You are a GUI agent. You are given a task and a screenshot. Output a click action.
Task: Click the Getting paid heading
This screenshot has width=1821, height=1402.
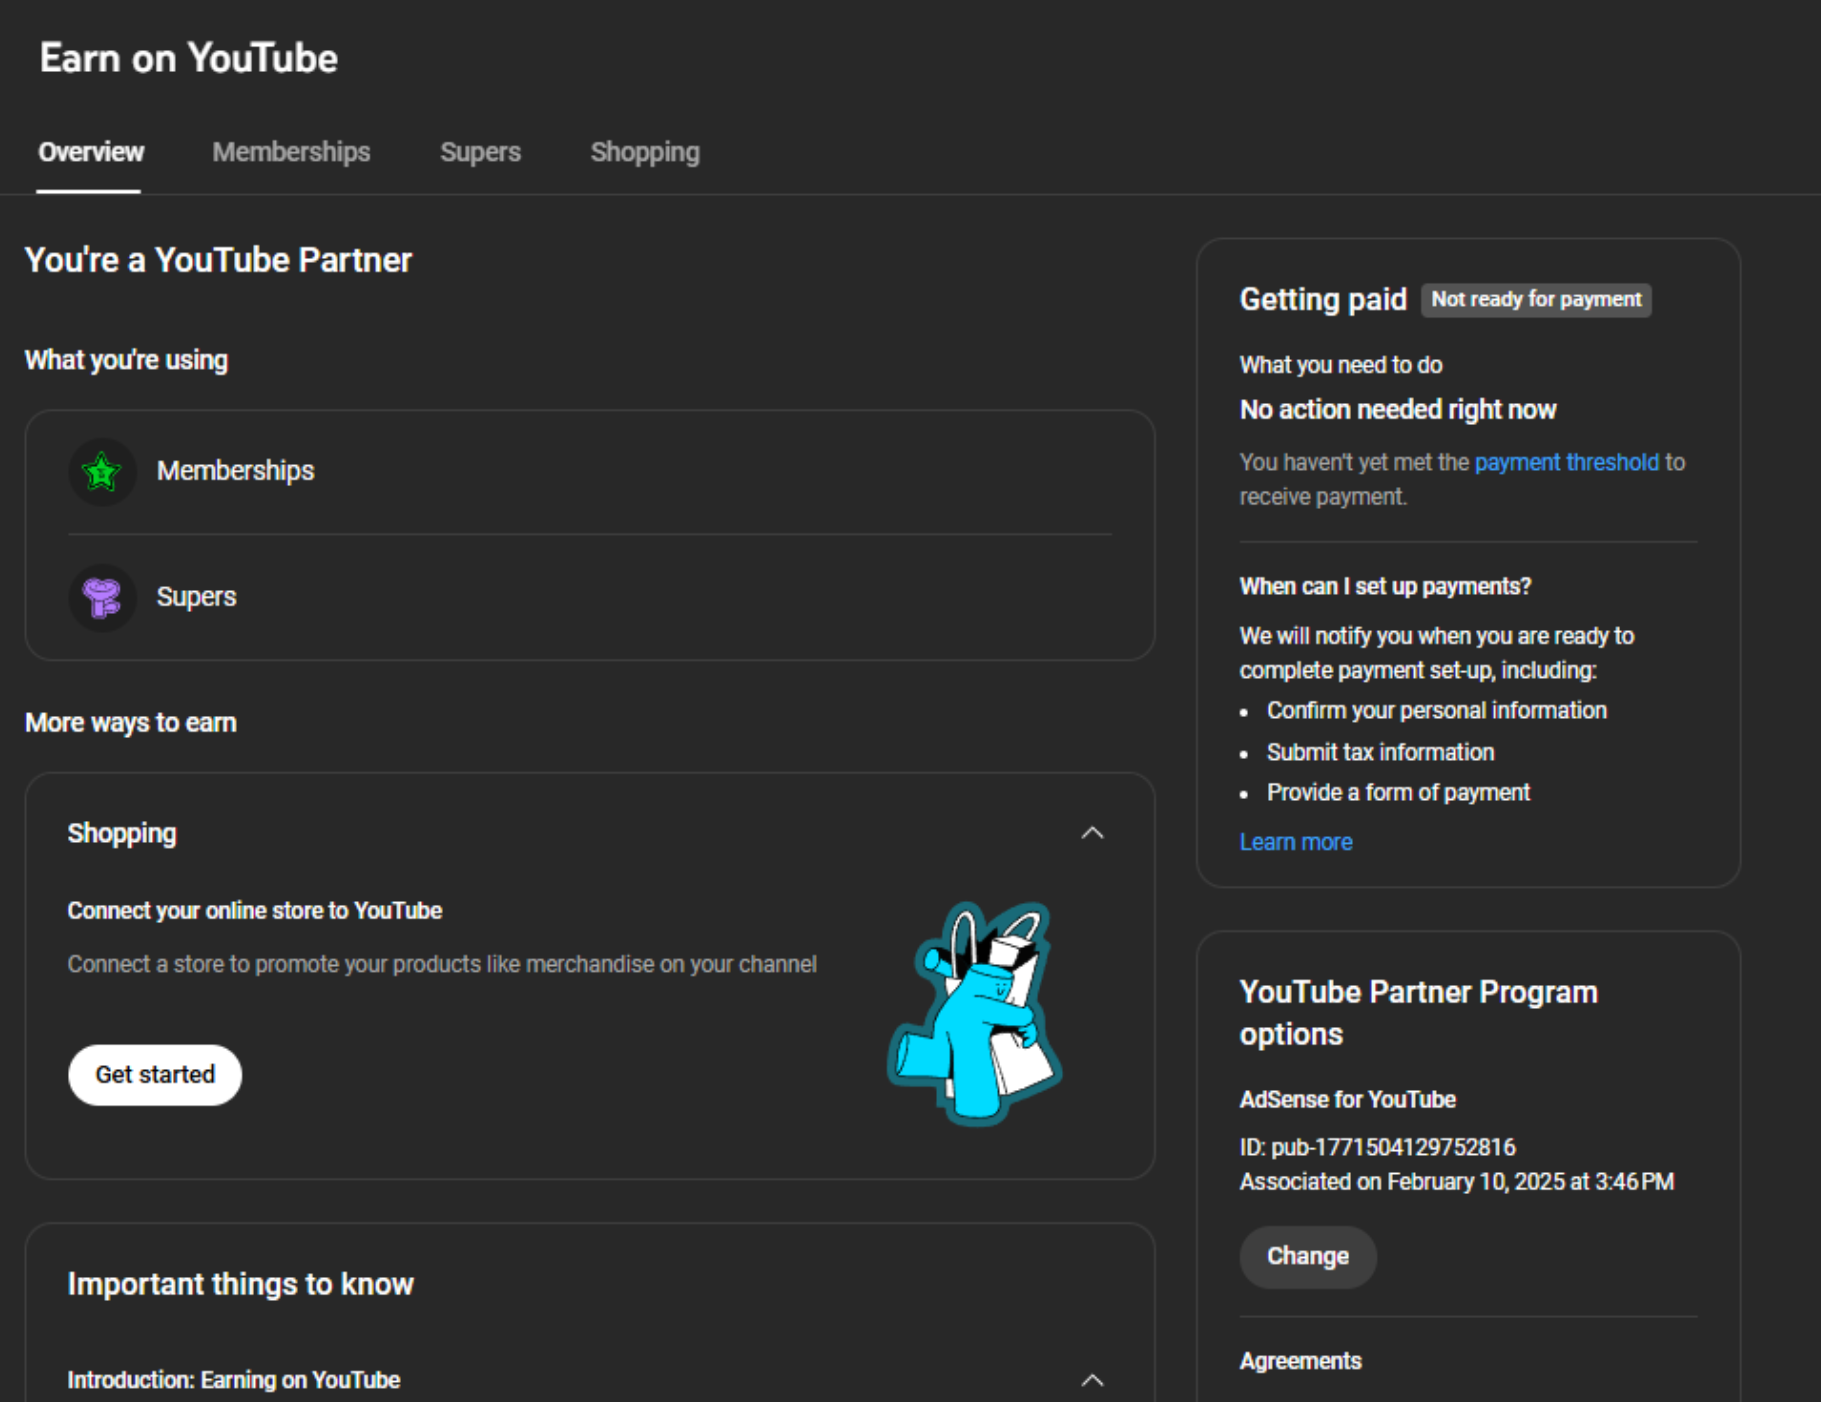1323,299
